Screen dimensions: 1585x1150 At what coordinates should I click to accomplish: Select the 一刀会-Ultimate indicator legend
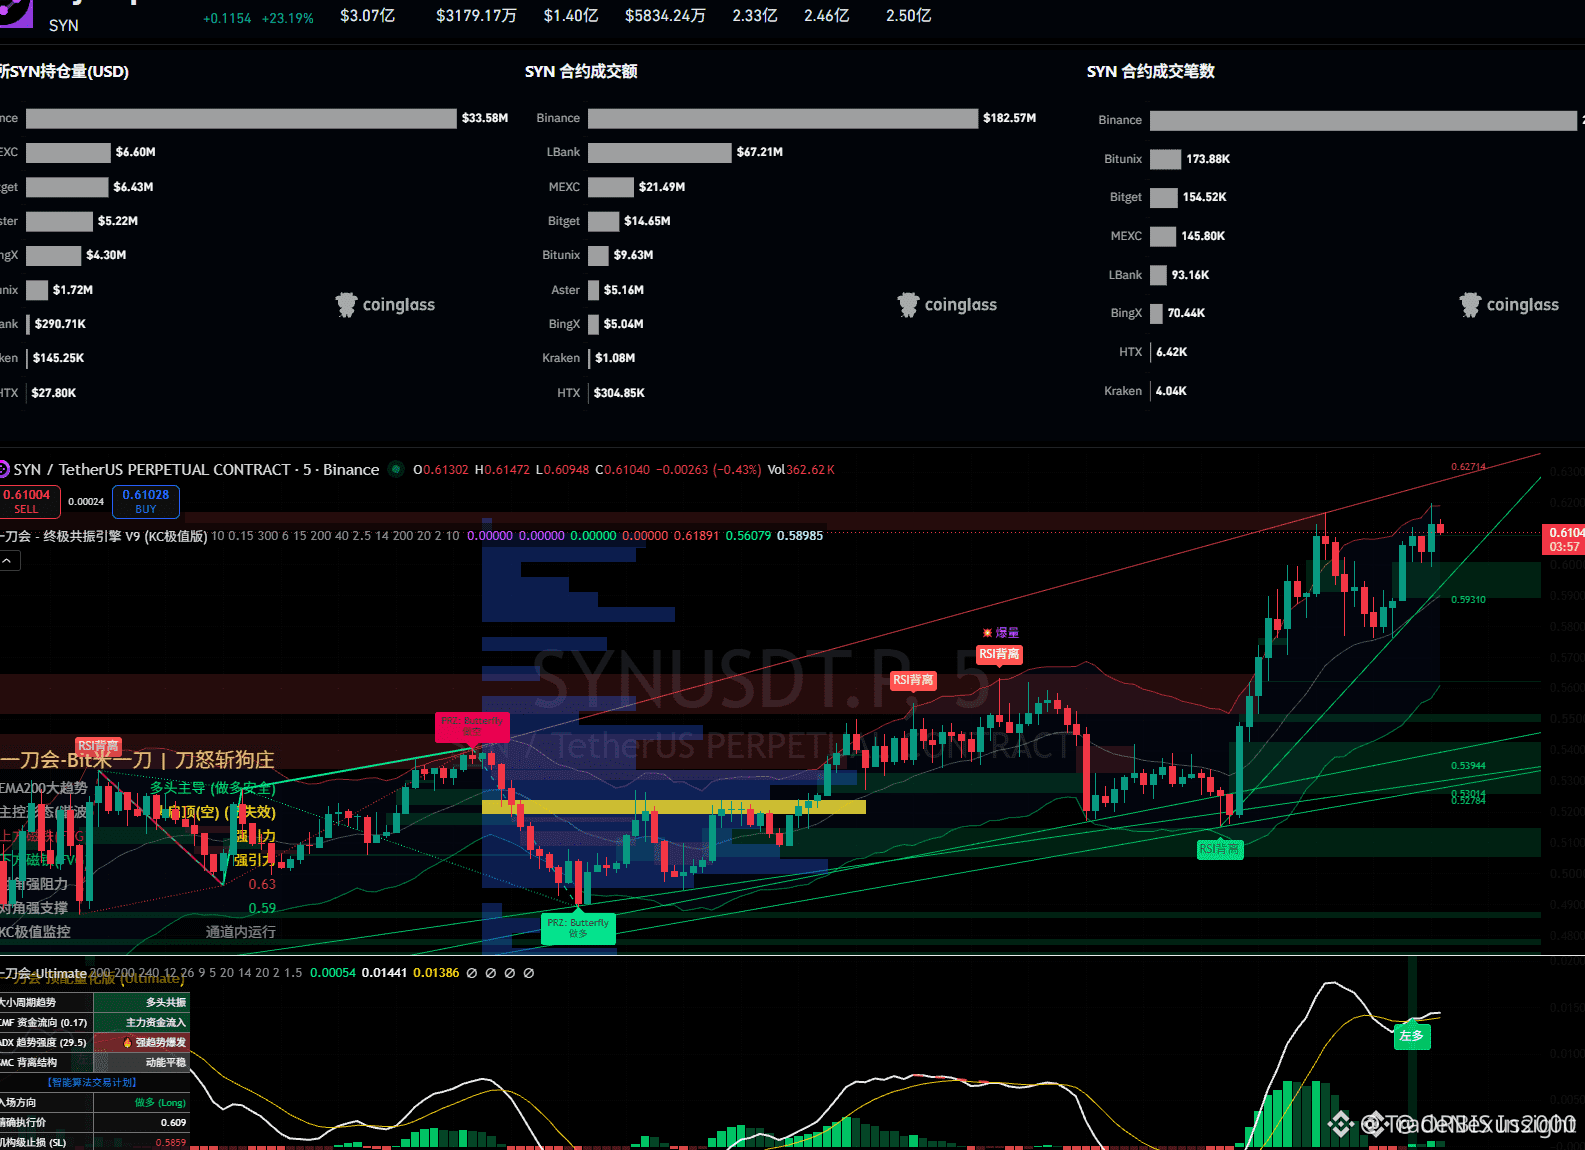[x=43, y=973]
